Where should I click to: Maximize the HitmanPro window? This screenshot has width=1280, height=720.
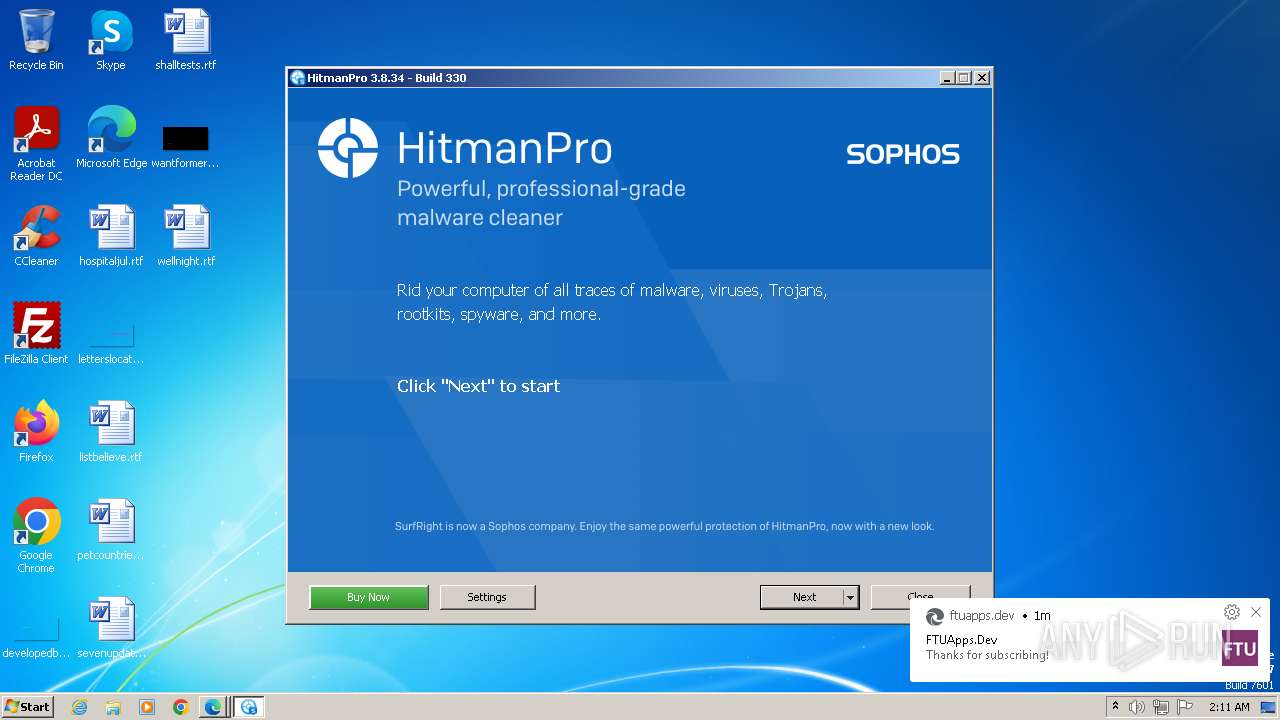point(964,78)
